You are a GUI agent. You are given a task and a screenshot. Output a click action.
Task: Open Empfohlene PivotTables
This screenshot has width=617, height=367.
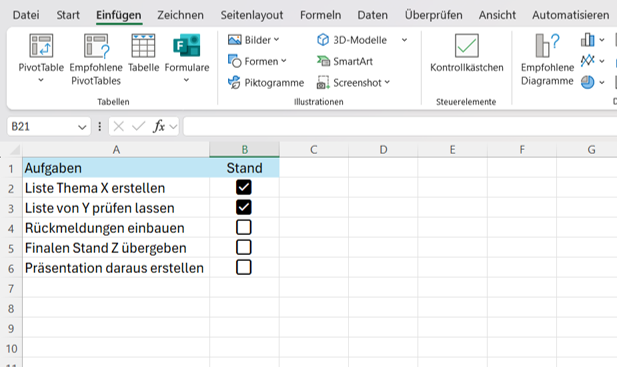96,59
